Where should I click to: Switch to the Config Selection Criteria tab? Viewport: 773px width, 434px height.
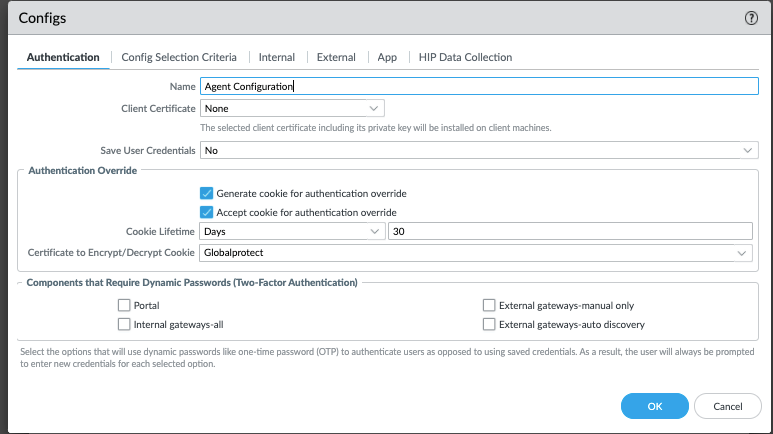(x=179, y=58)
